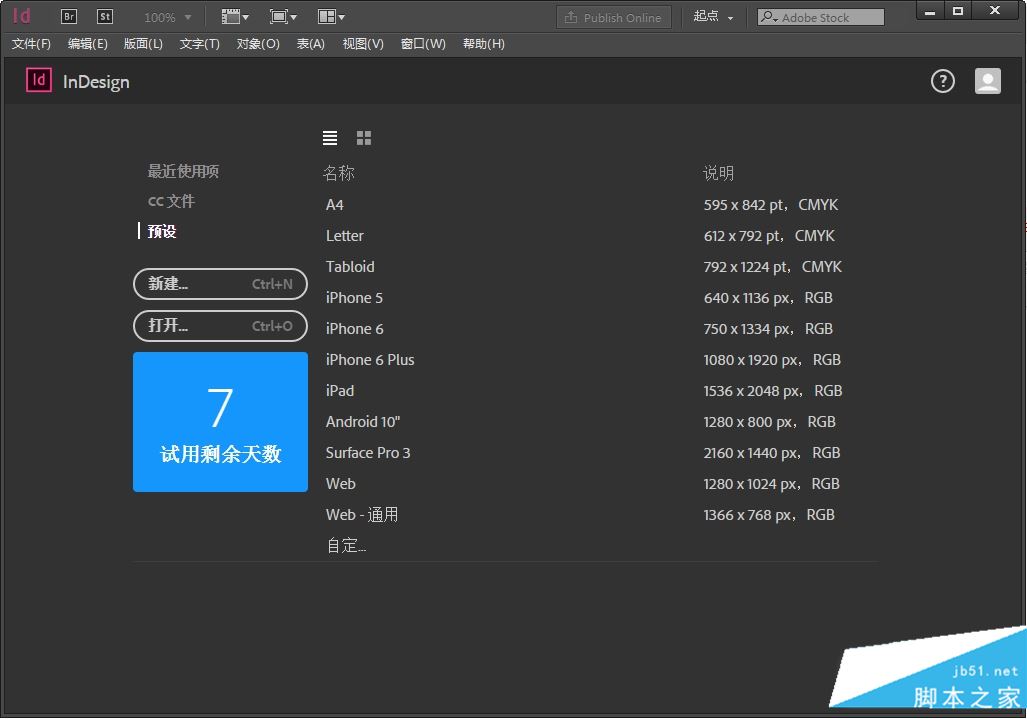Click the 打开... button
This screenshot has width=1027, height=719.
coord(220,325)
